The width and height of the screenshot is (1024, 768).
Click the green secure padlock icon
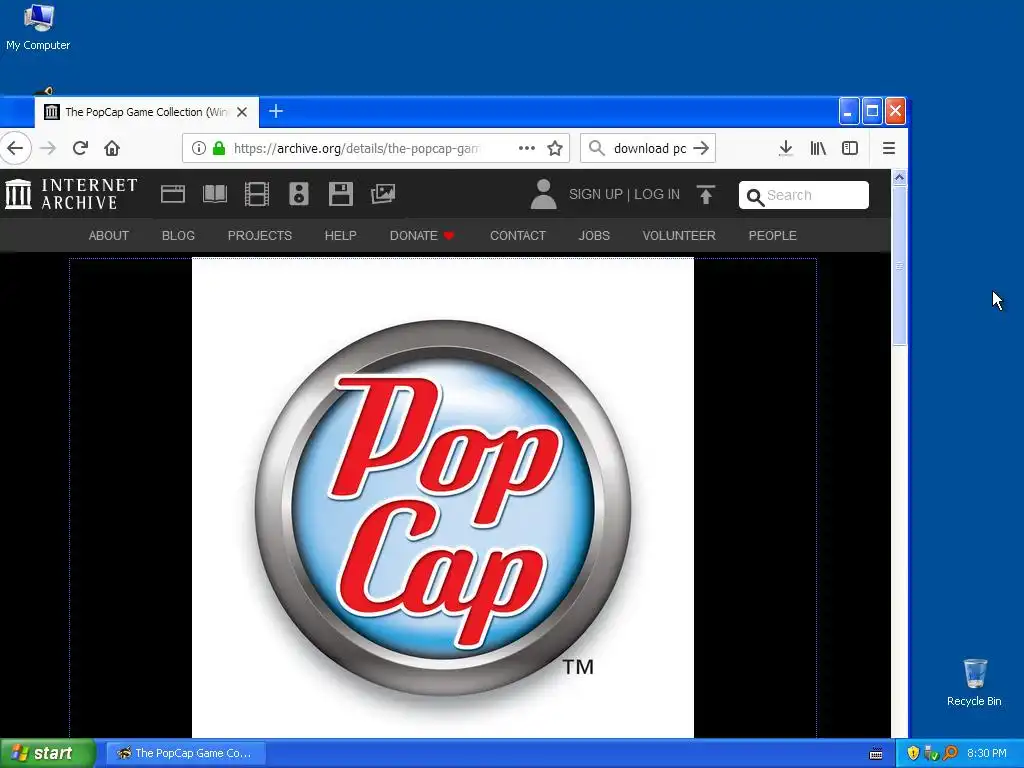point(219,148)
